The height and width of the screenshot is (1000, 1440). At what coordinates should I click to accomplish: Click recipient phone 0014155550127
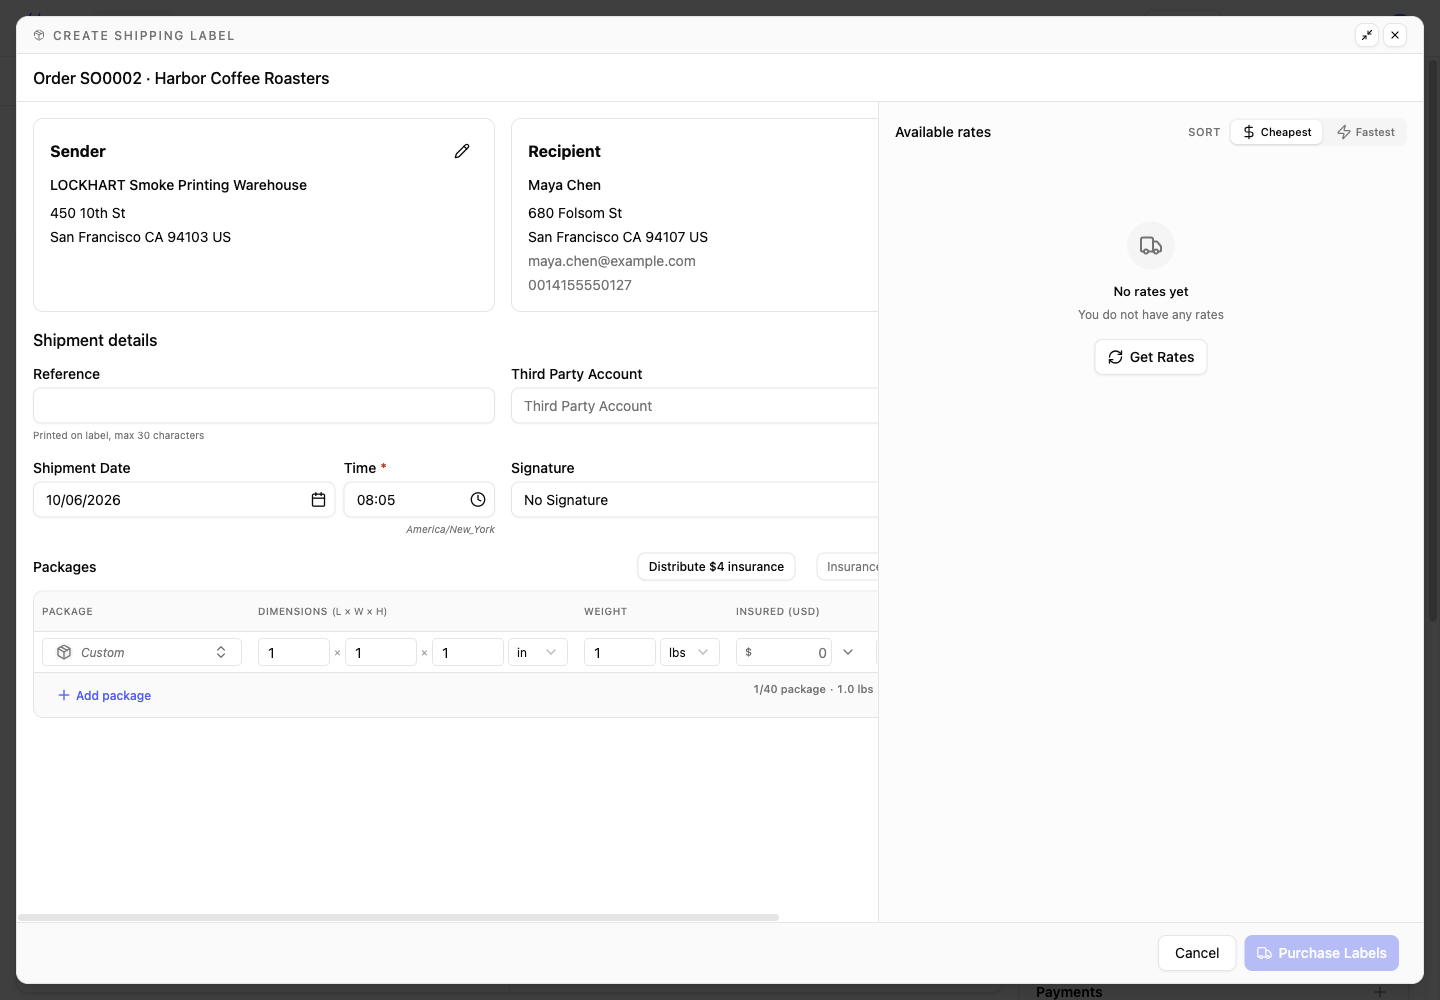[x=580, y=285]
